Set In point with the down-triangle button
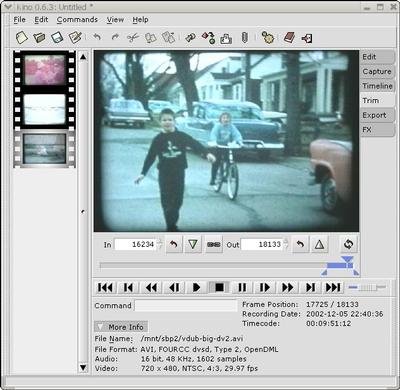This screenshot has width=400, height=390. (x=193, y=244)
